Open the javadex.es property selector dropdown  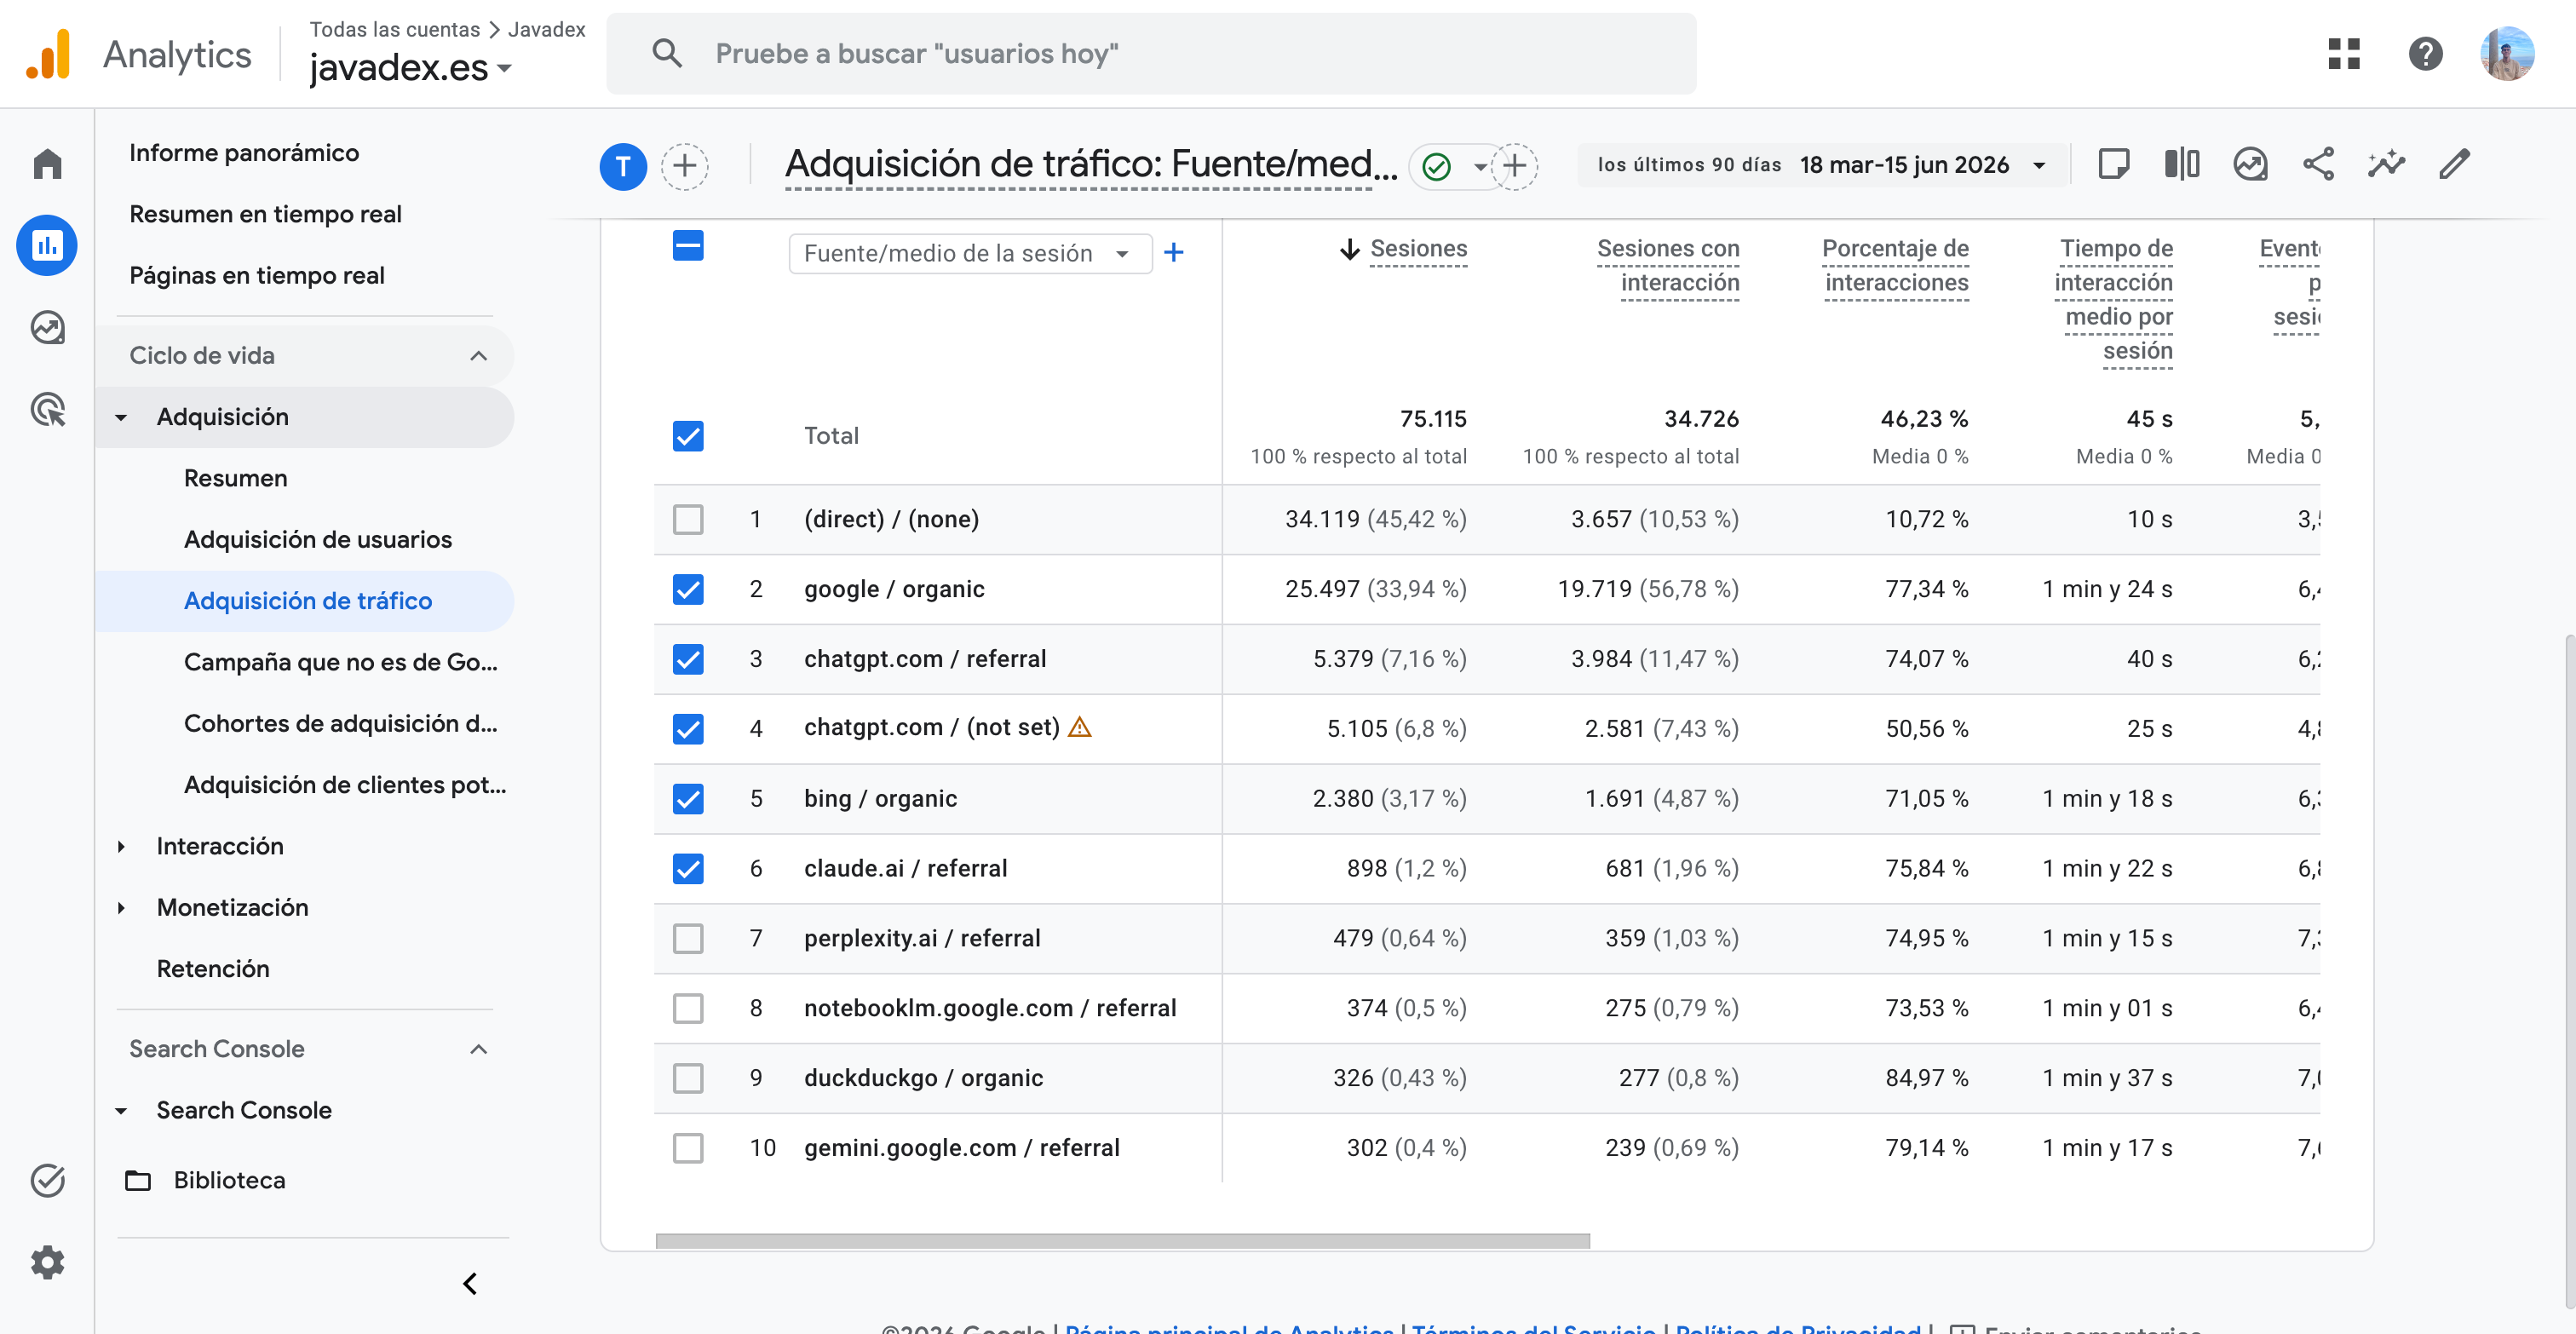tap(410, 68)
